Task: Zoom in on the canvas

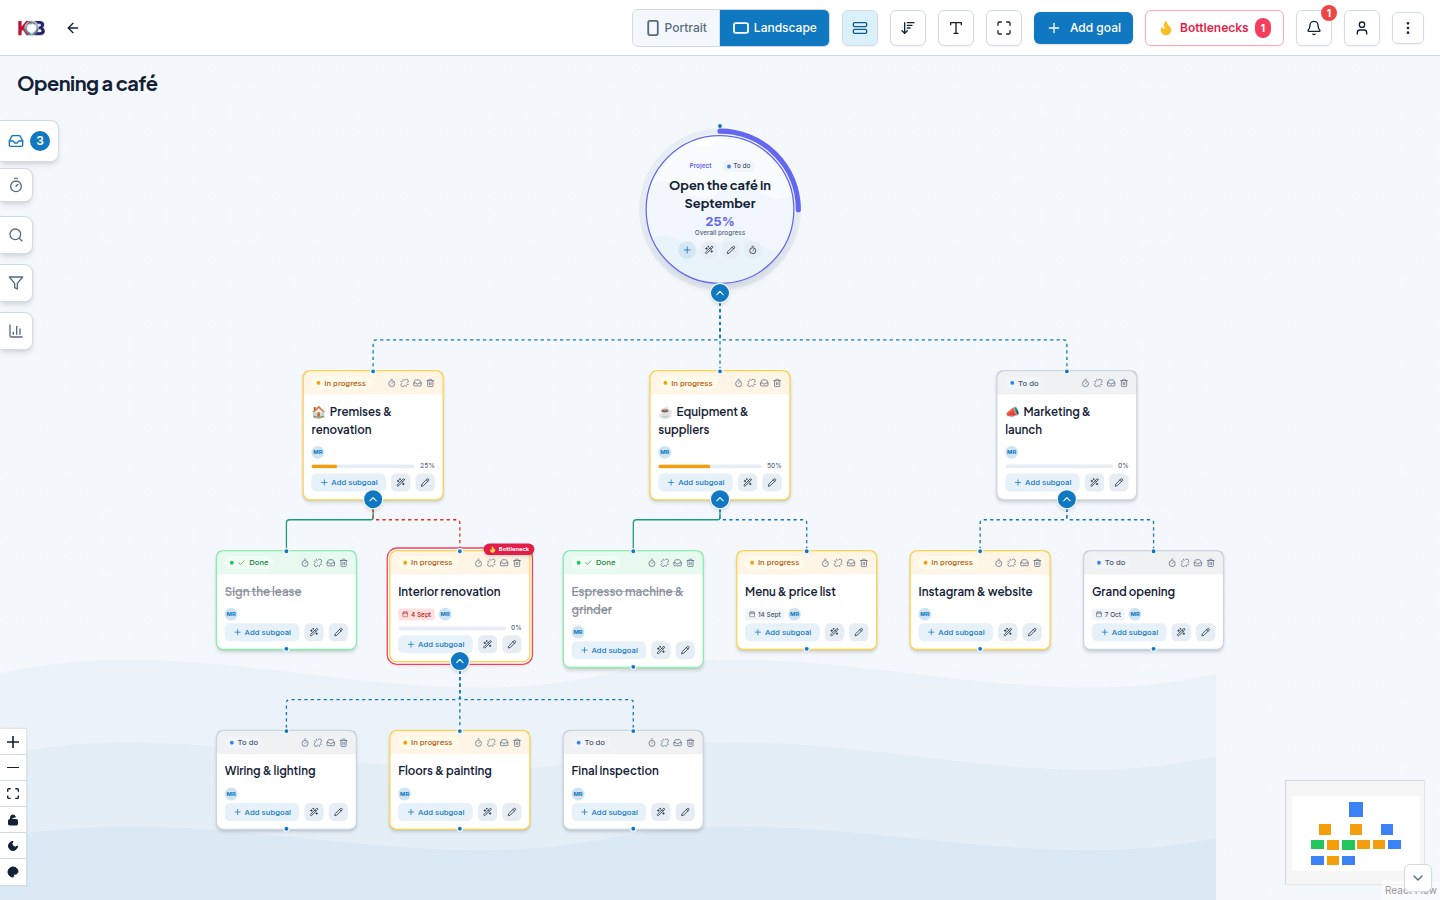Action: click(13, 742)
